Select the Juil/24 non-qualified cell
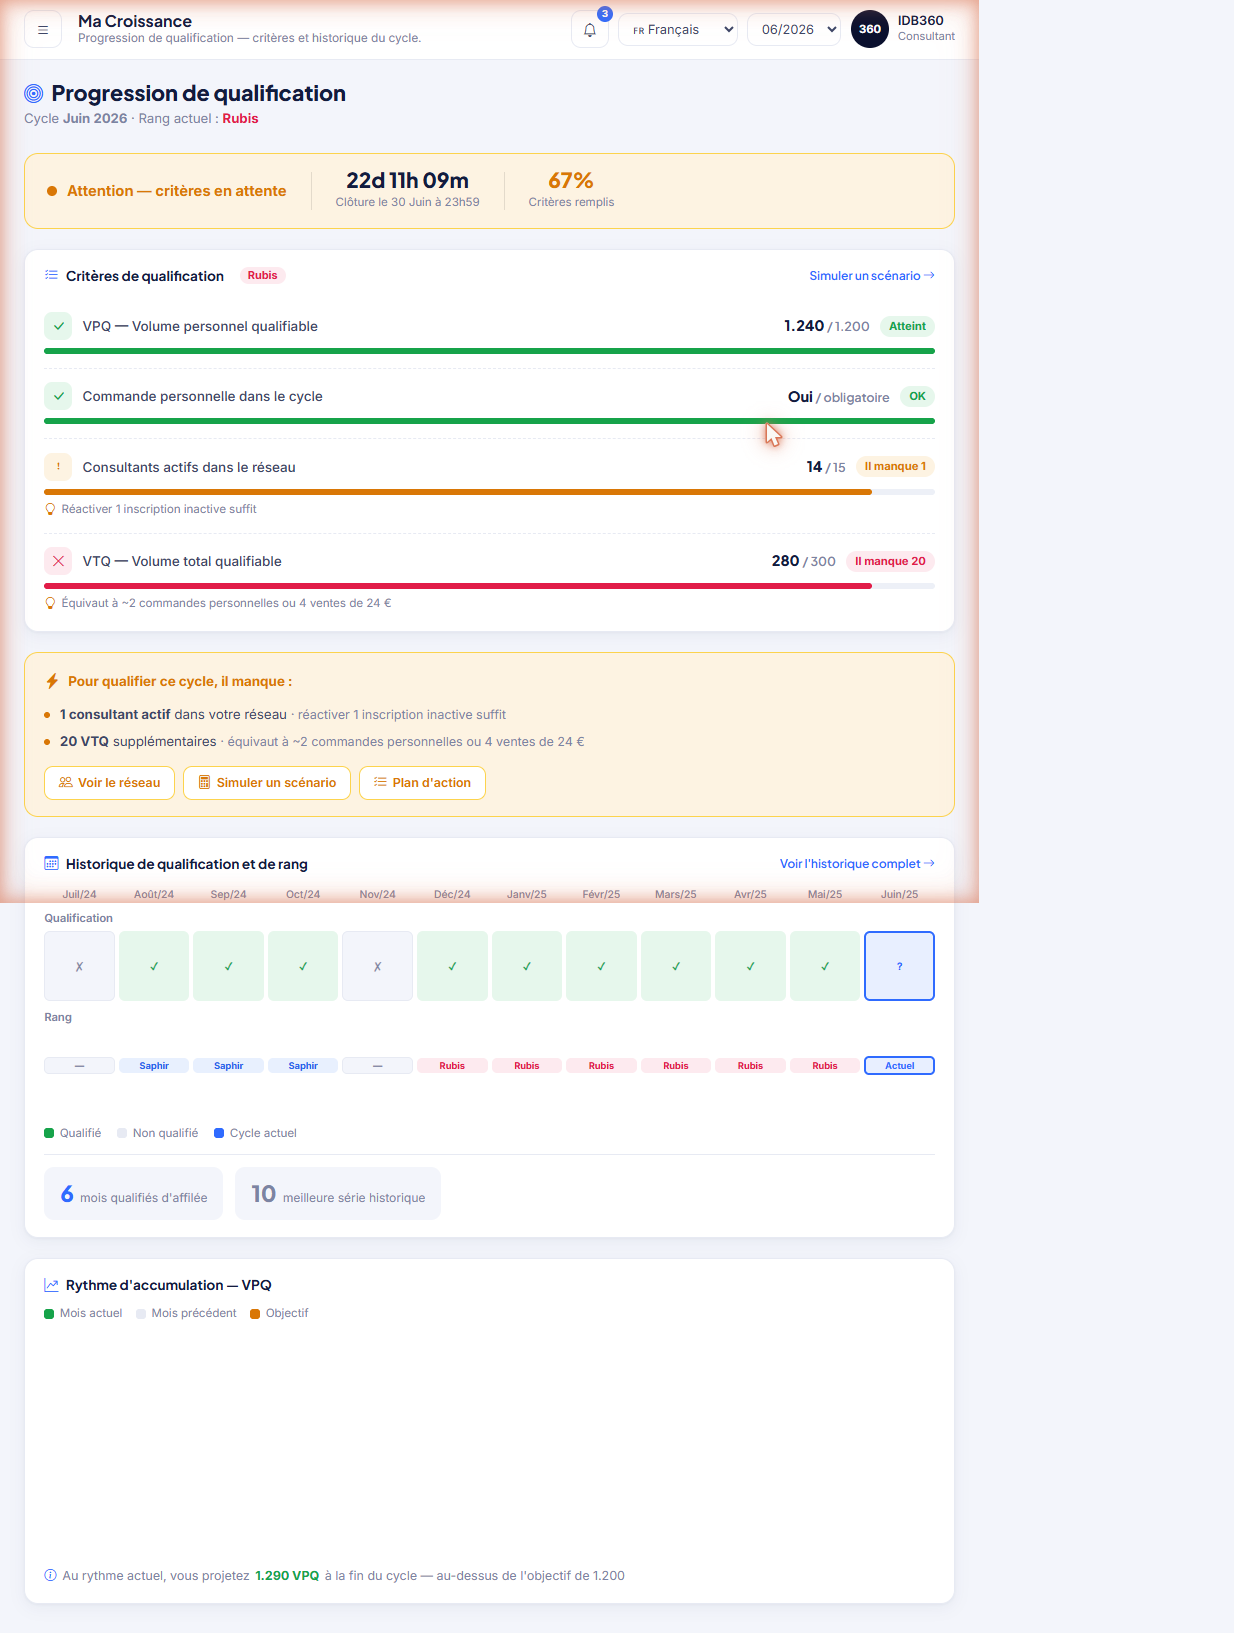Screen dimensions: 1234x1633 (79, 966)
